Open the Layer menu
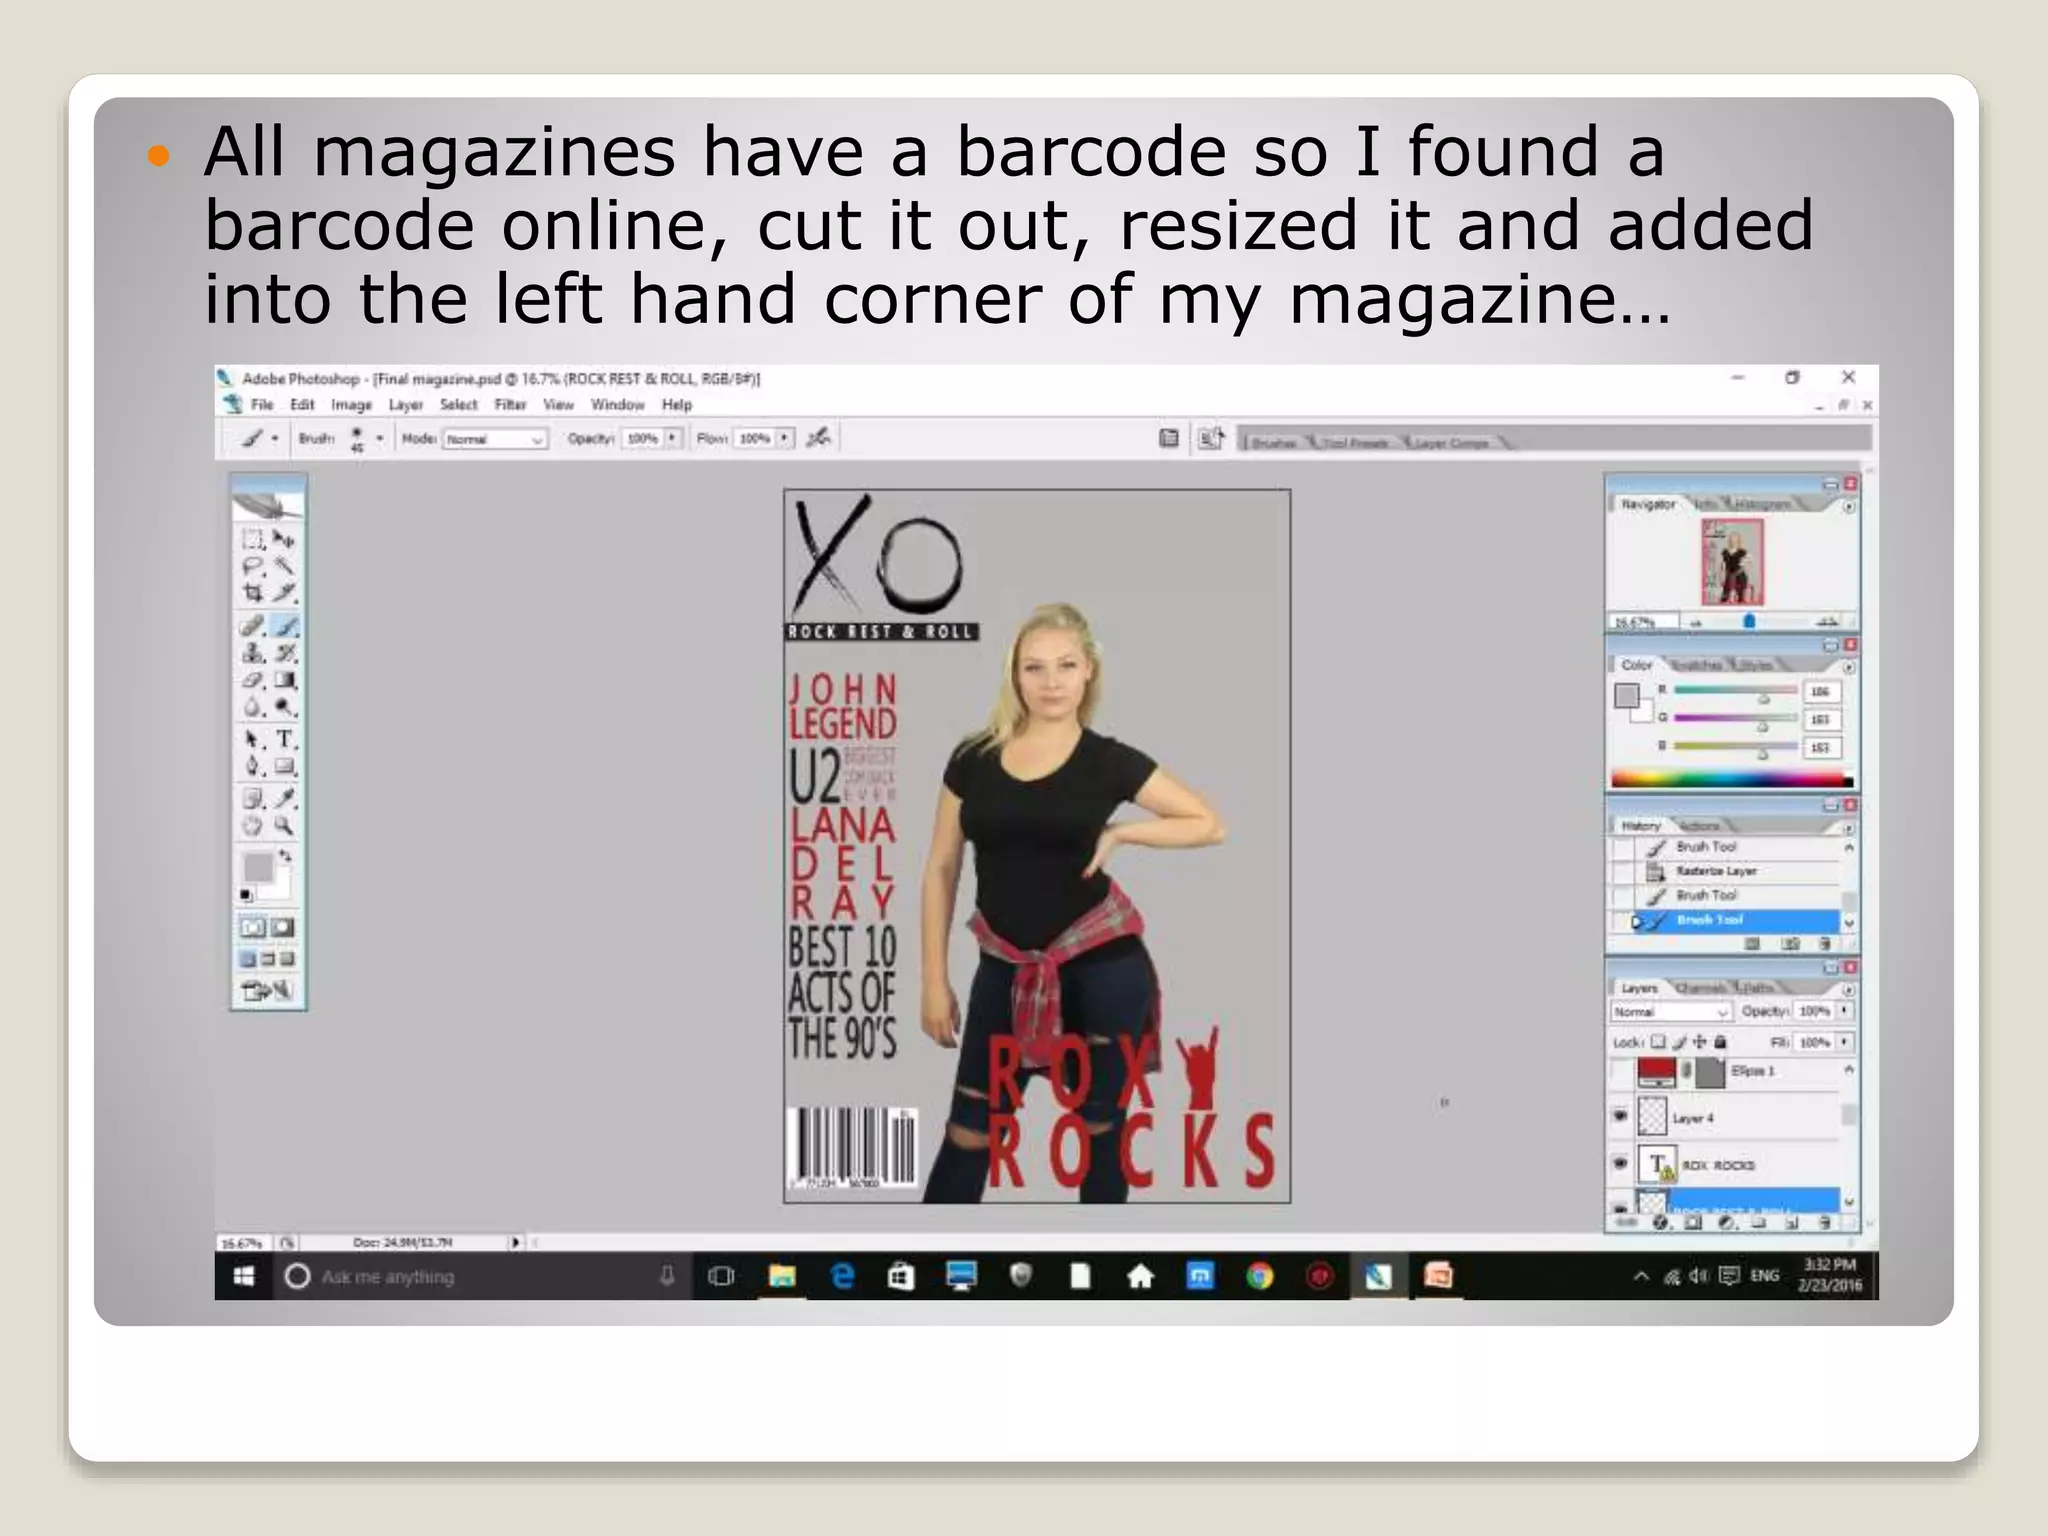Viewport: 2048px width, 1536px height. pos(406,405)
